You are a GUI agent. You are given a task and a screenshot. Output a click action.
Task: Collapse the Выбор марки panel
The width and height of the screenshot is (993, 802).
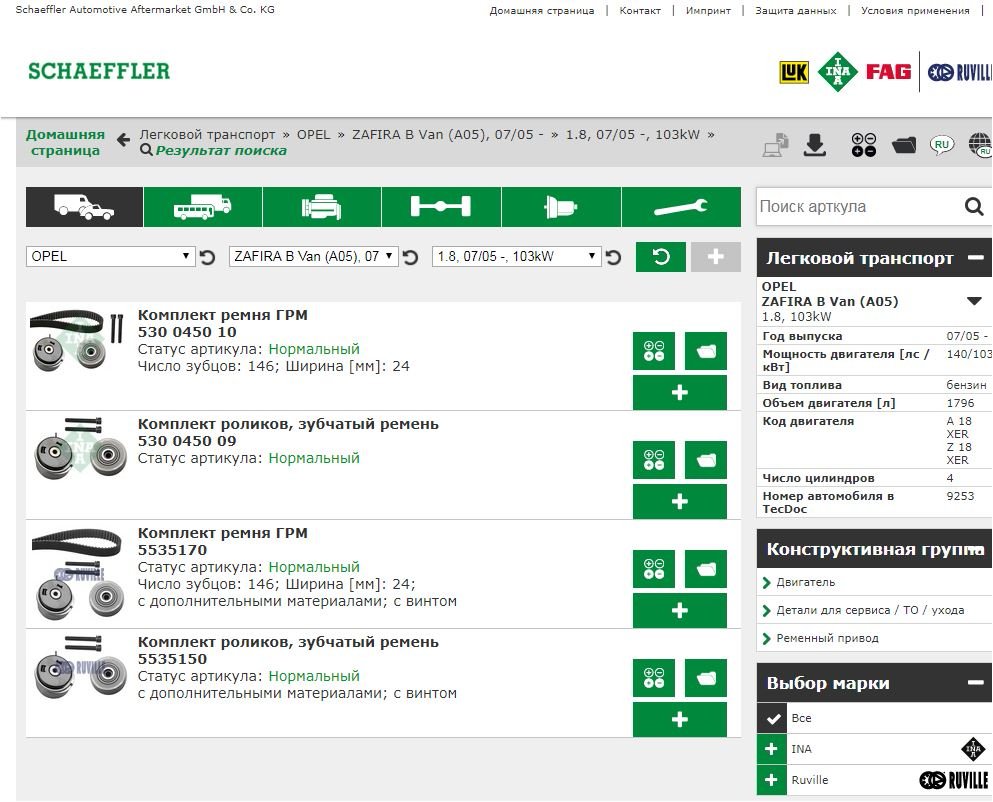976,682
